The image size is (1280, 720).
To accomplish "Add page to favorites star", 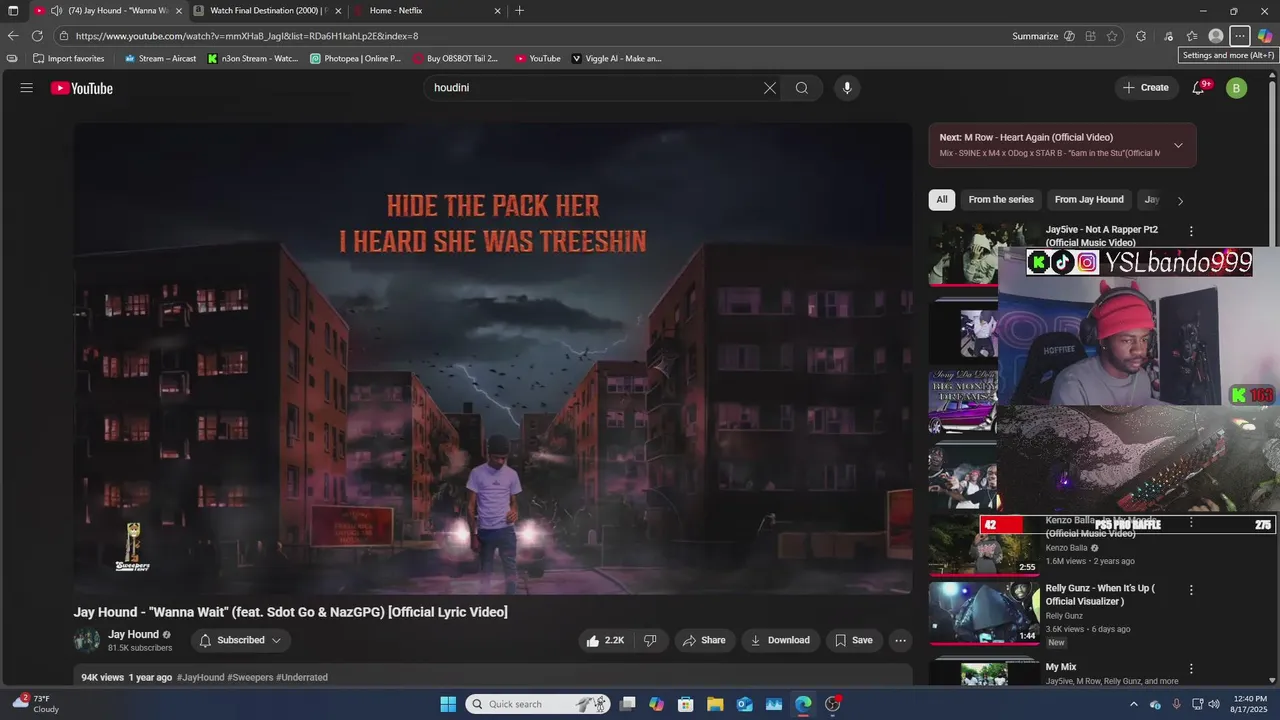I will pos(1112,36).
